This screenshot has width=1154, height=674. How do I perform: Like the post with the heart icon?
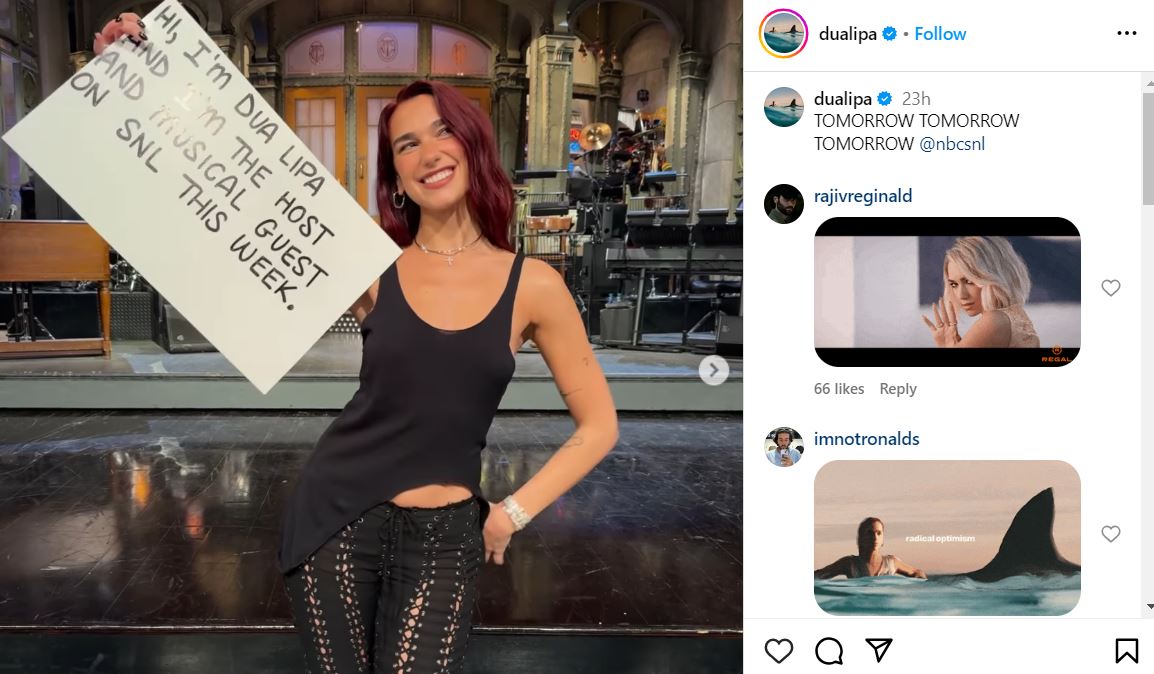(778, 651)
